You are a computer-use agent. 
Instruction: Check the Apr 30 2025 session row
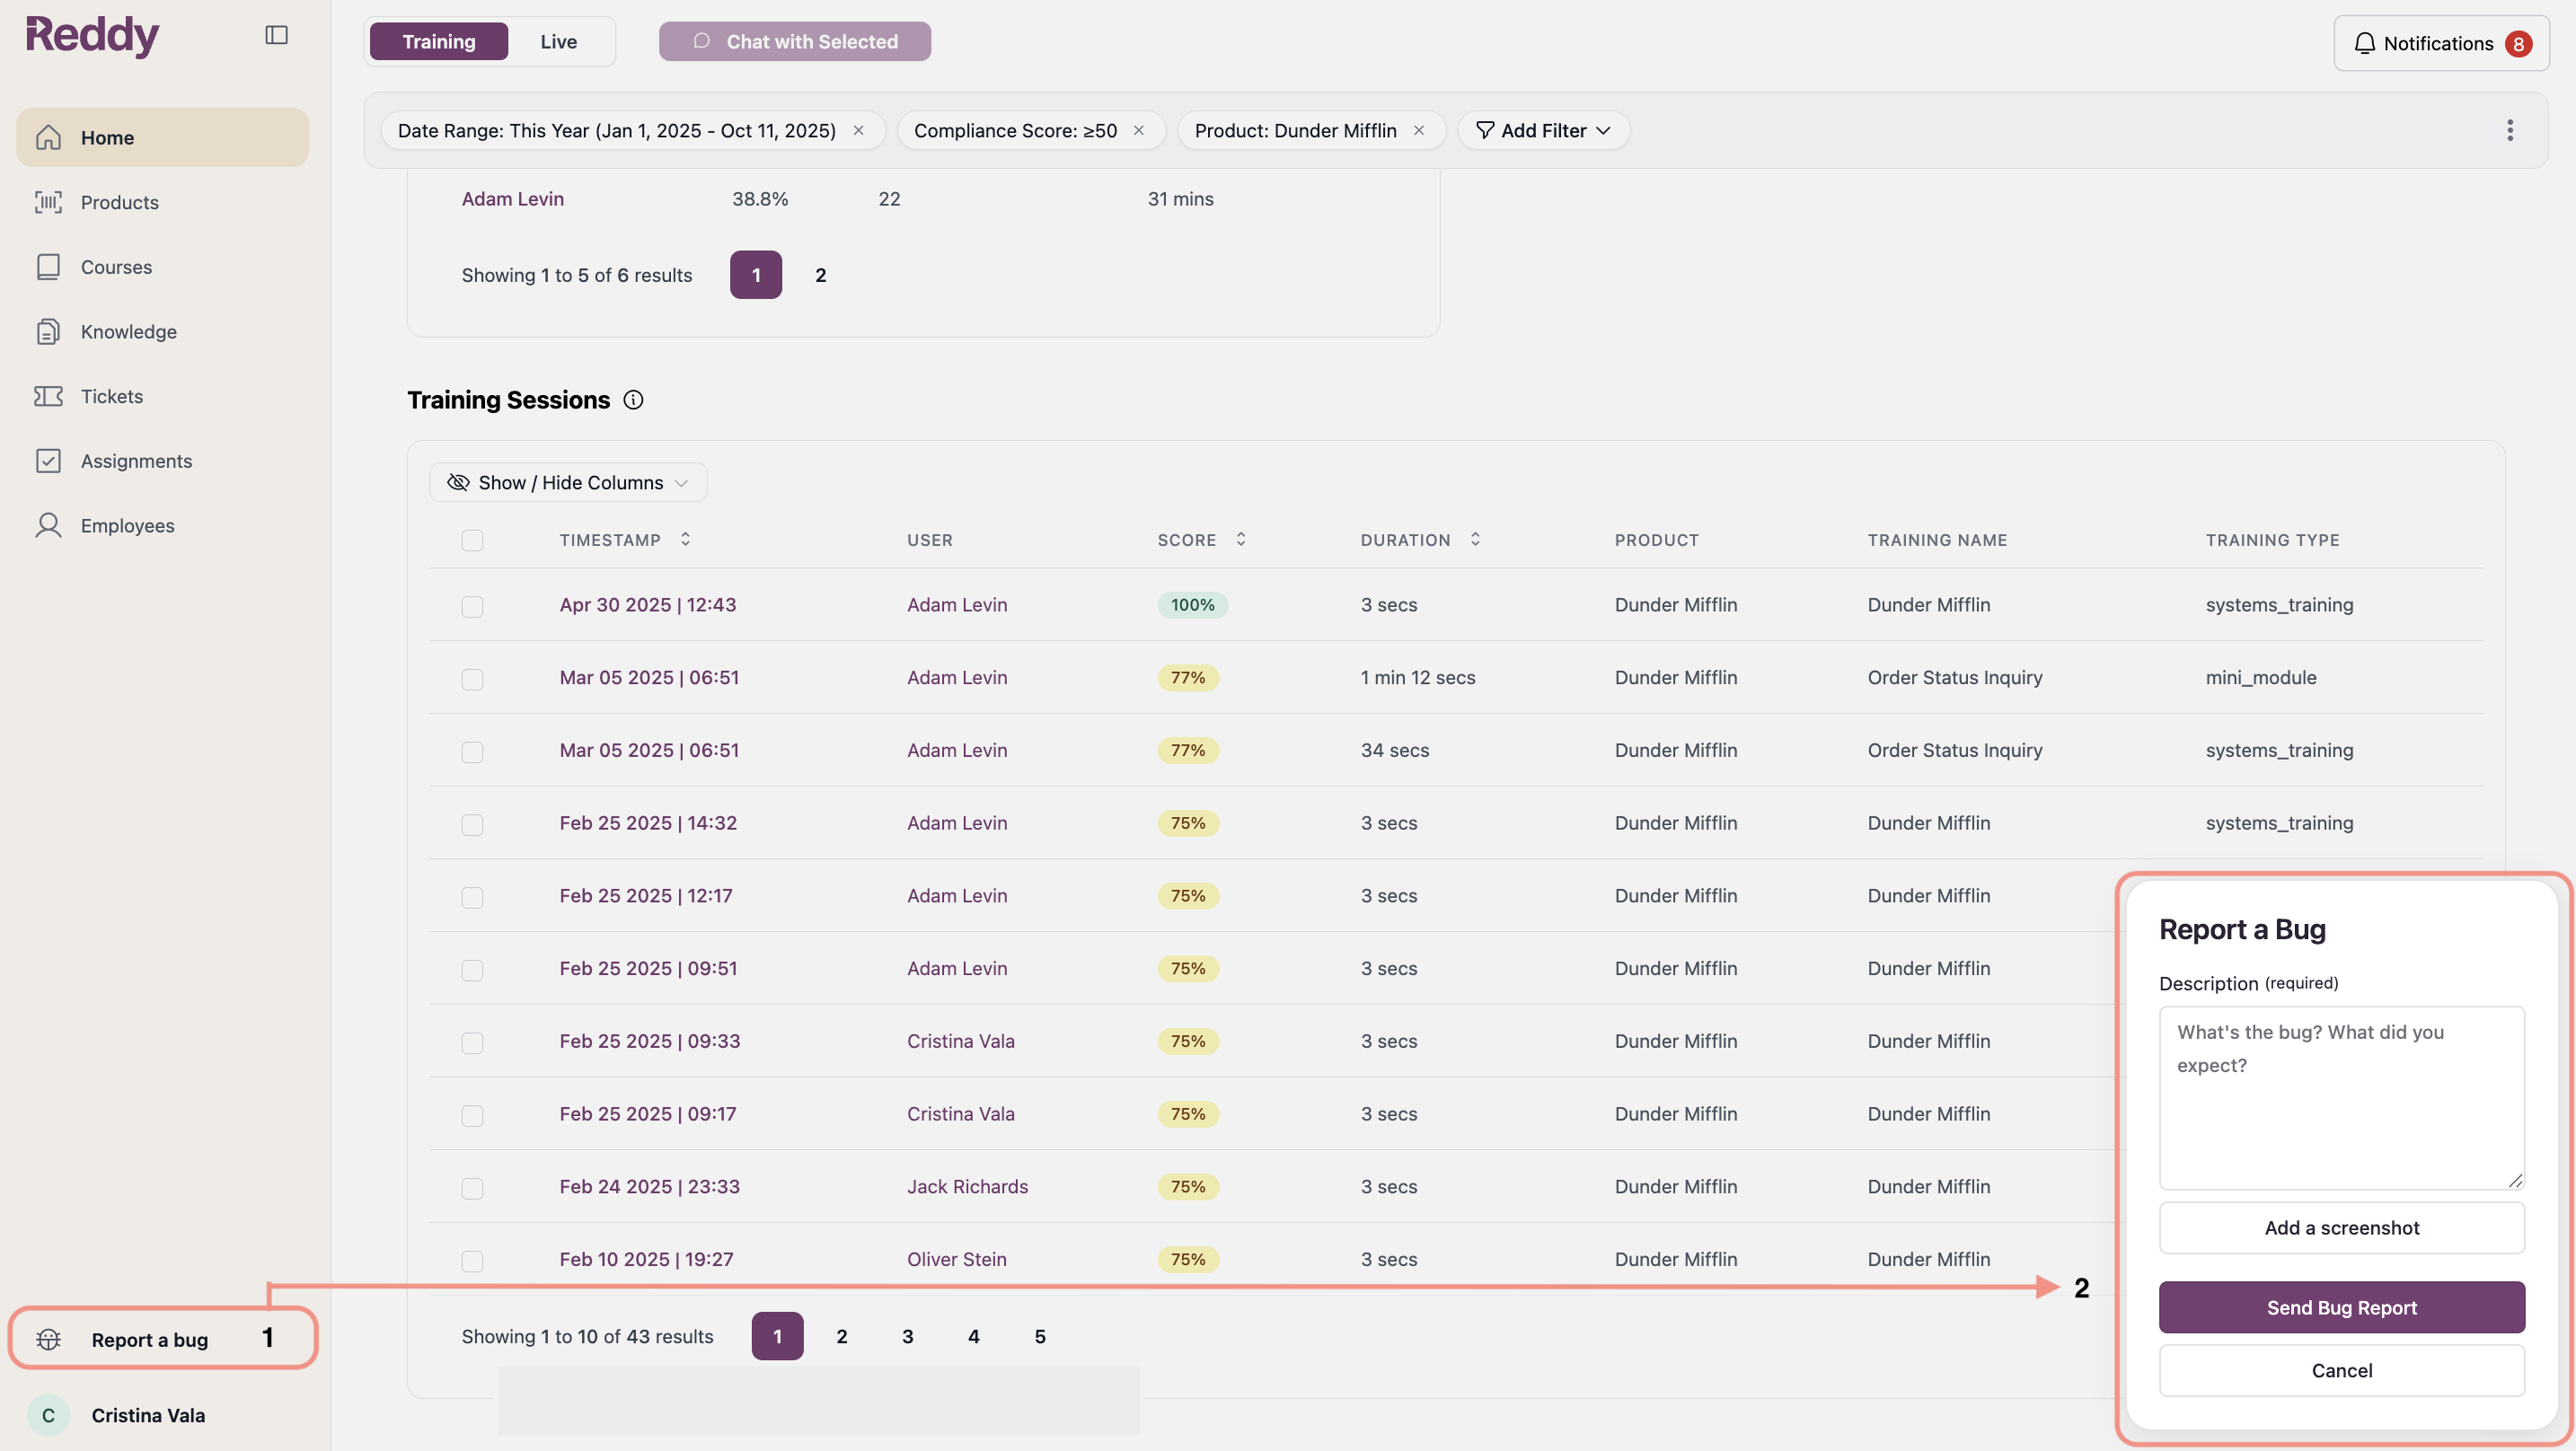473,606
